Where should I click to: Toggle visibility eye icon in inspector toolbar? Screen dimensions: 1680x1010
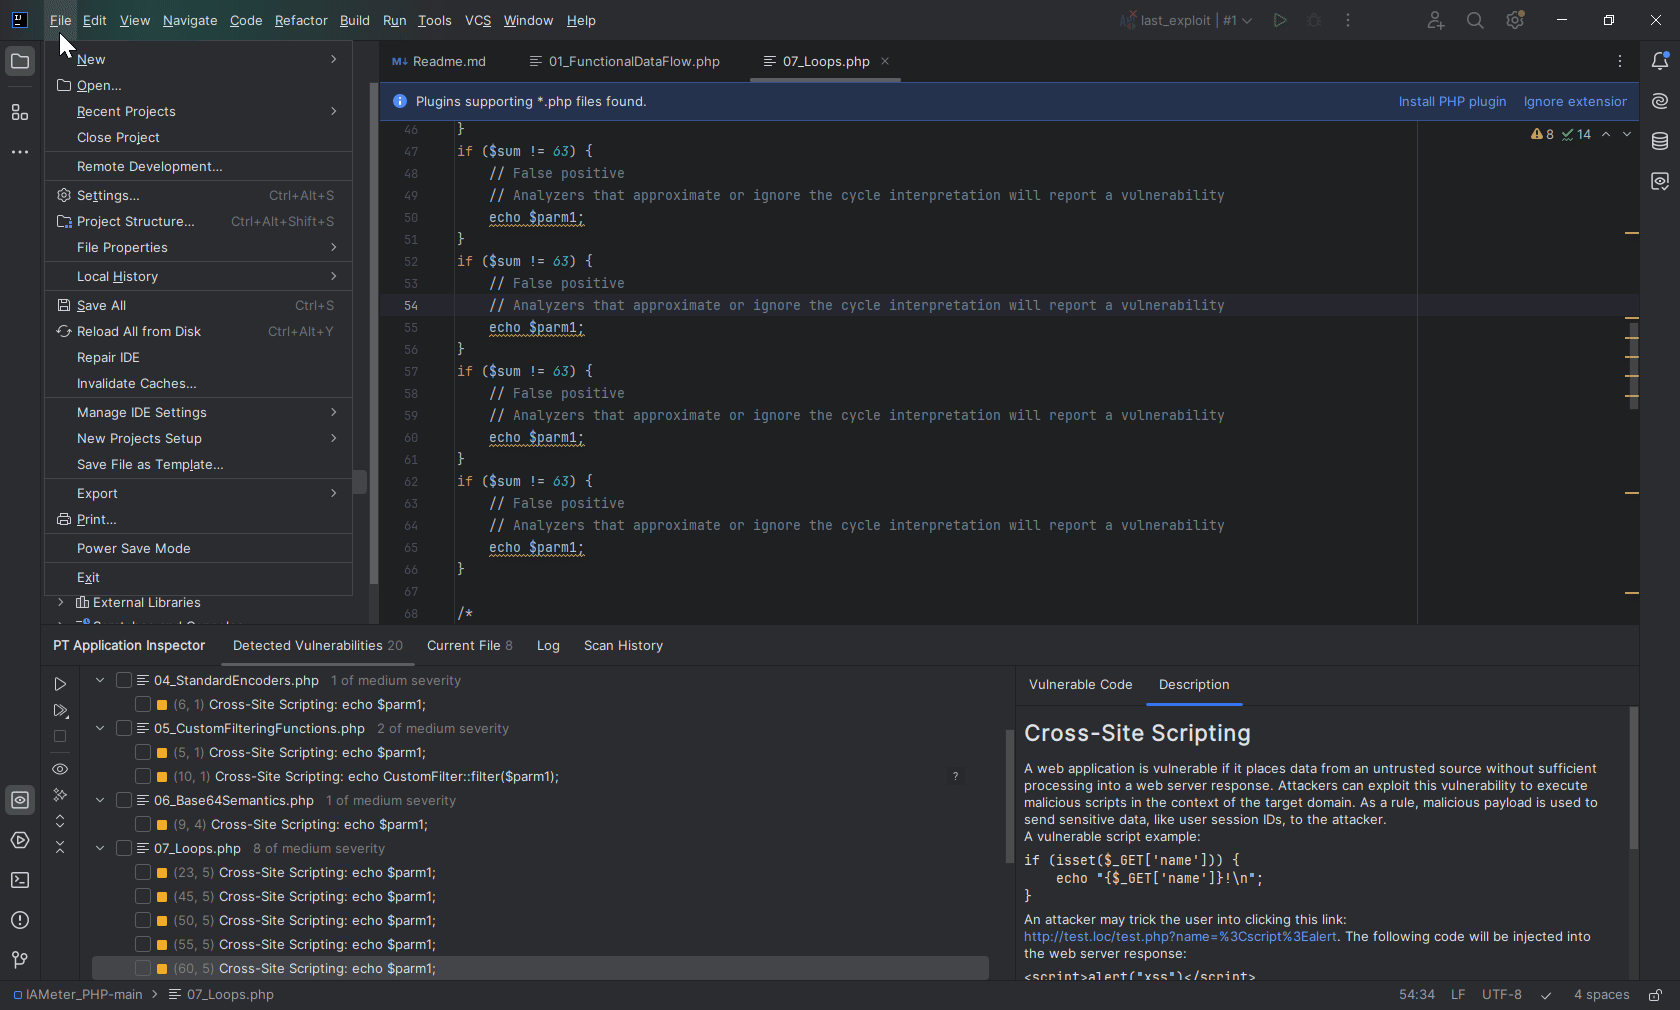(60, 769)
